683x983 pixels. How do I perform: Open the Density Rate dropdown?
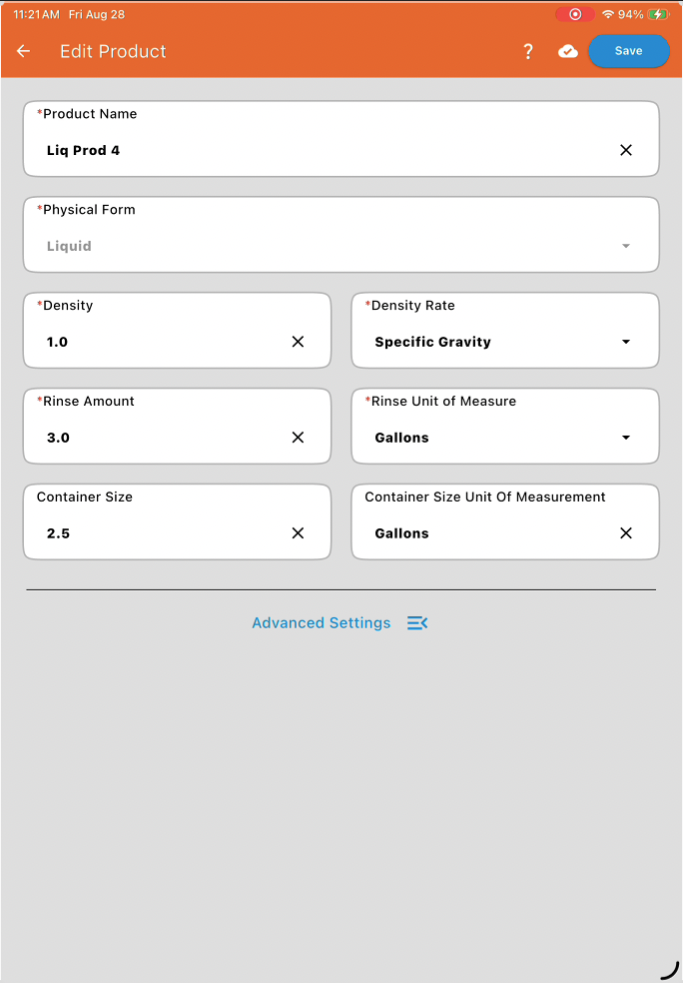[x=505, y=330]
